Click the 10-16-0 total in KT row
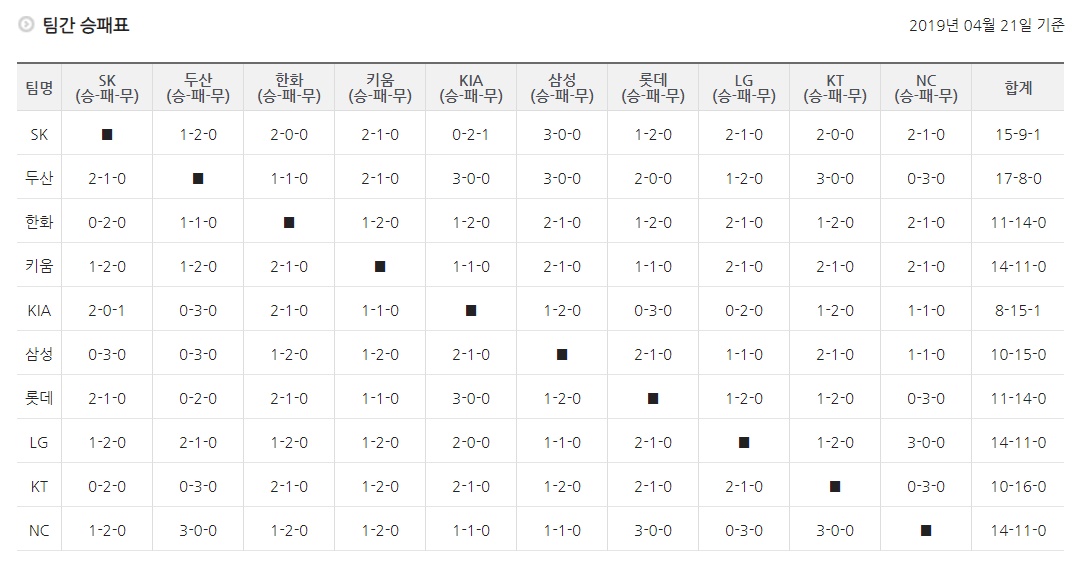Viewport: 1088px width, 565px height. tap(1018, 487)
